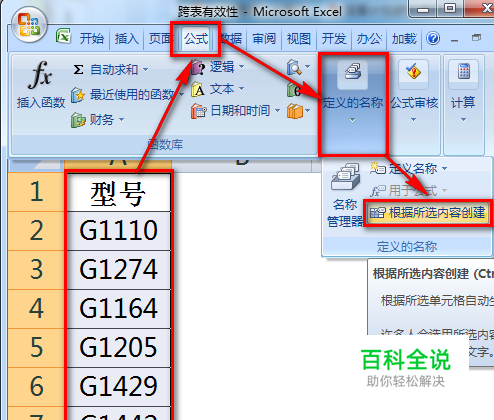
Task: Click the 逻辑 functions question-mark book icon
Action: pyautogui.click(x=198, y=68)
